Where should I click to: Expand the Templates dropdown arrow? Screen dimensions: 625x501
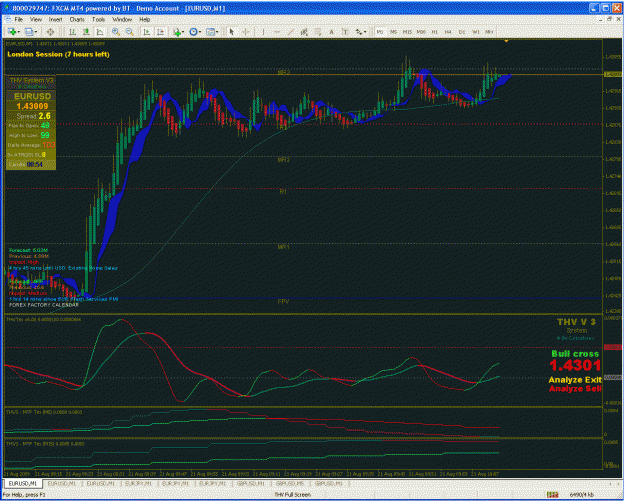217,32
